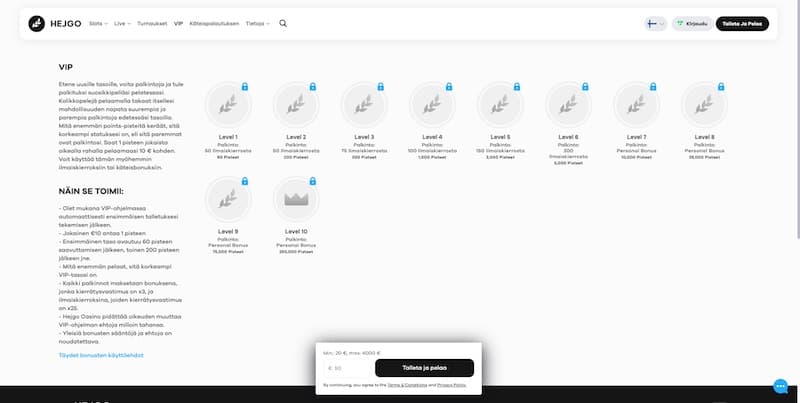Click the blue lock on Level 4
The width and height of the screenshot is (800, 403).
tap(449, 87)
